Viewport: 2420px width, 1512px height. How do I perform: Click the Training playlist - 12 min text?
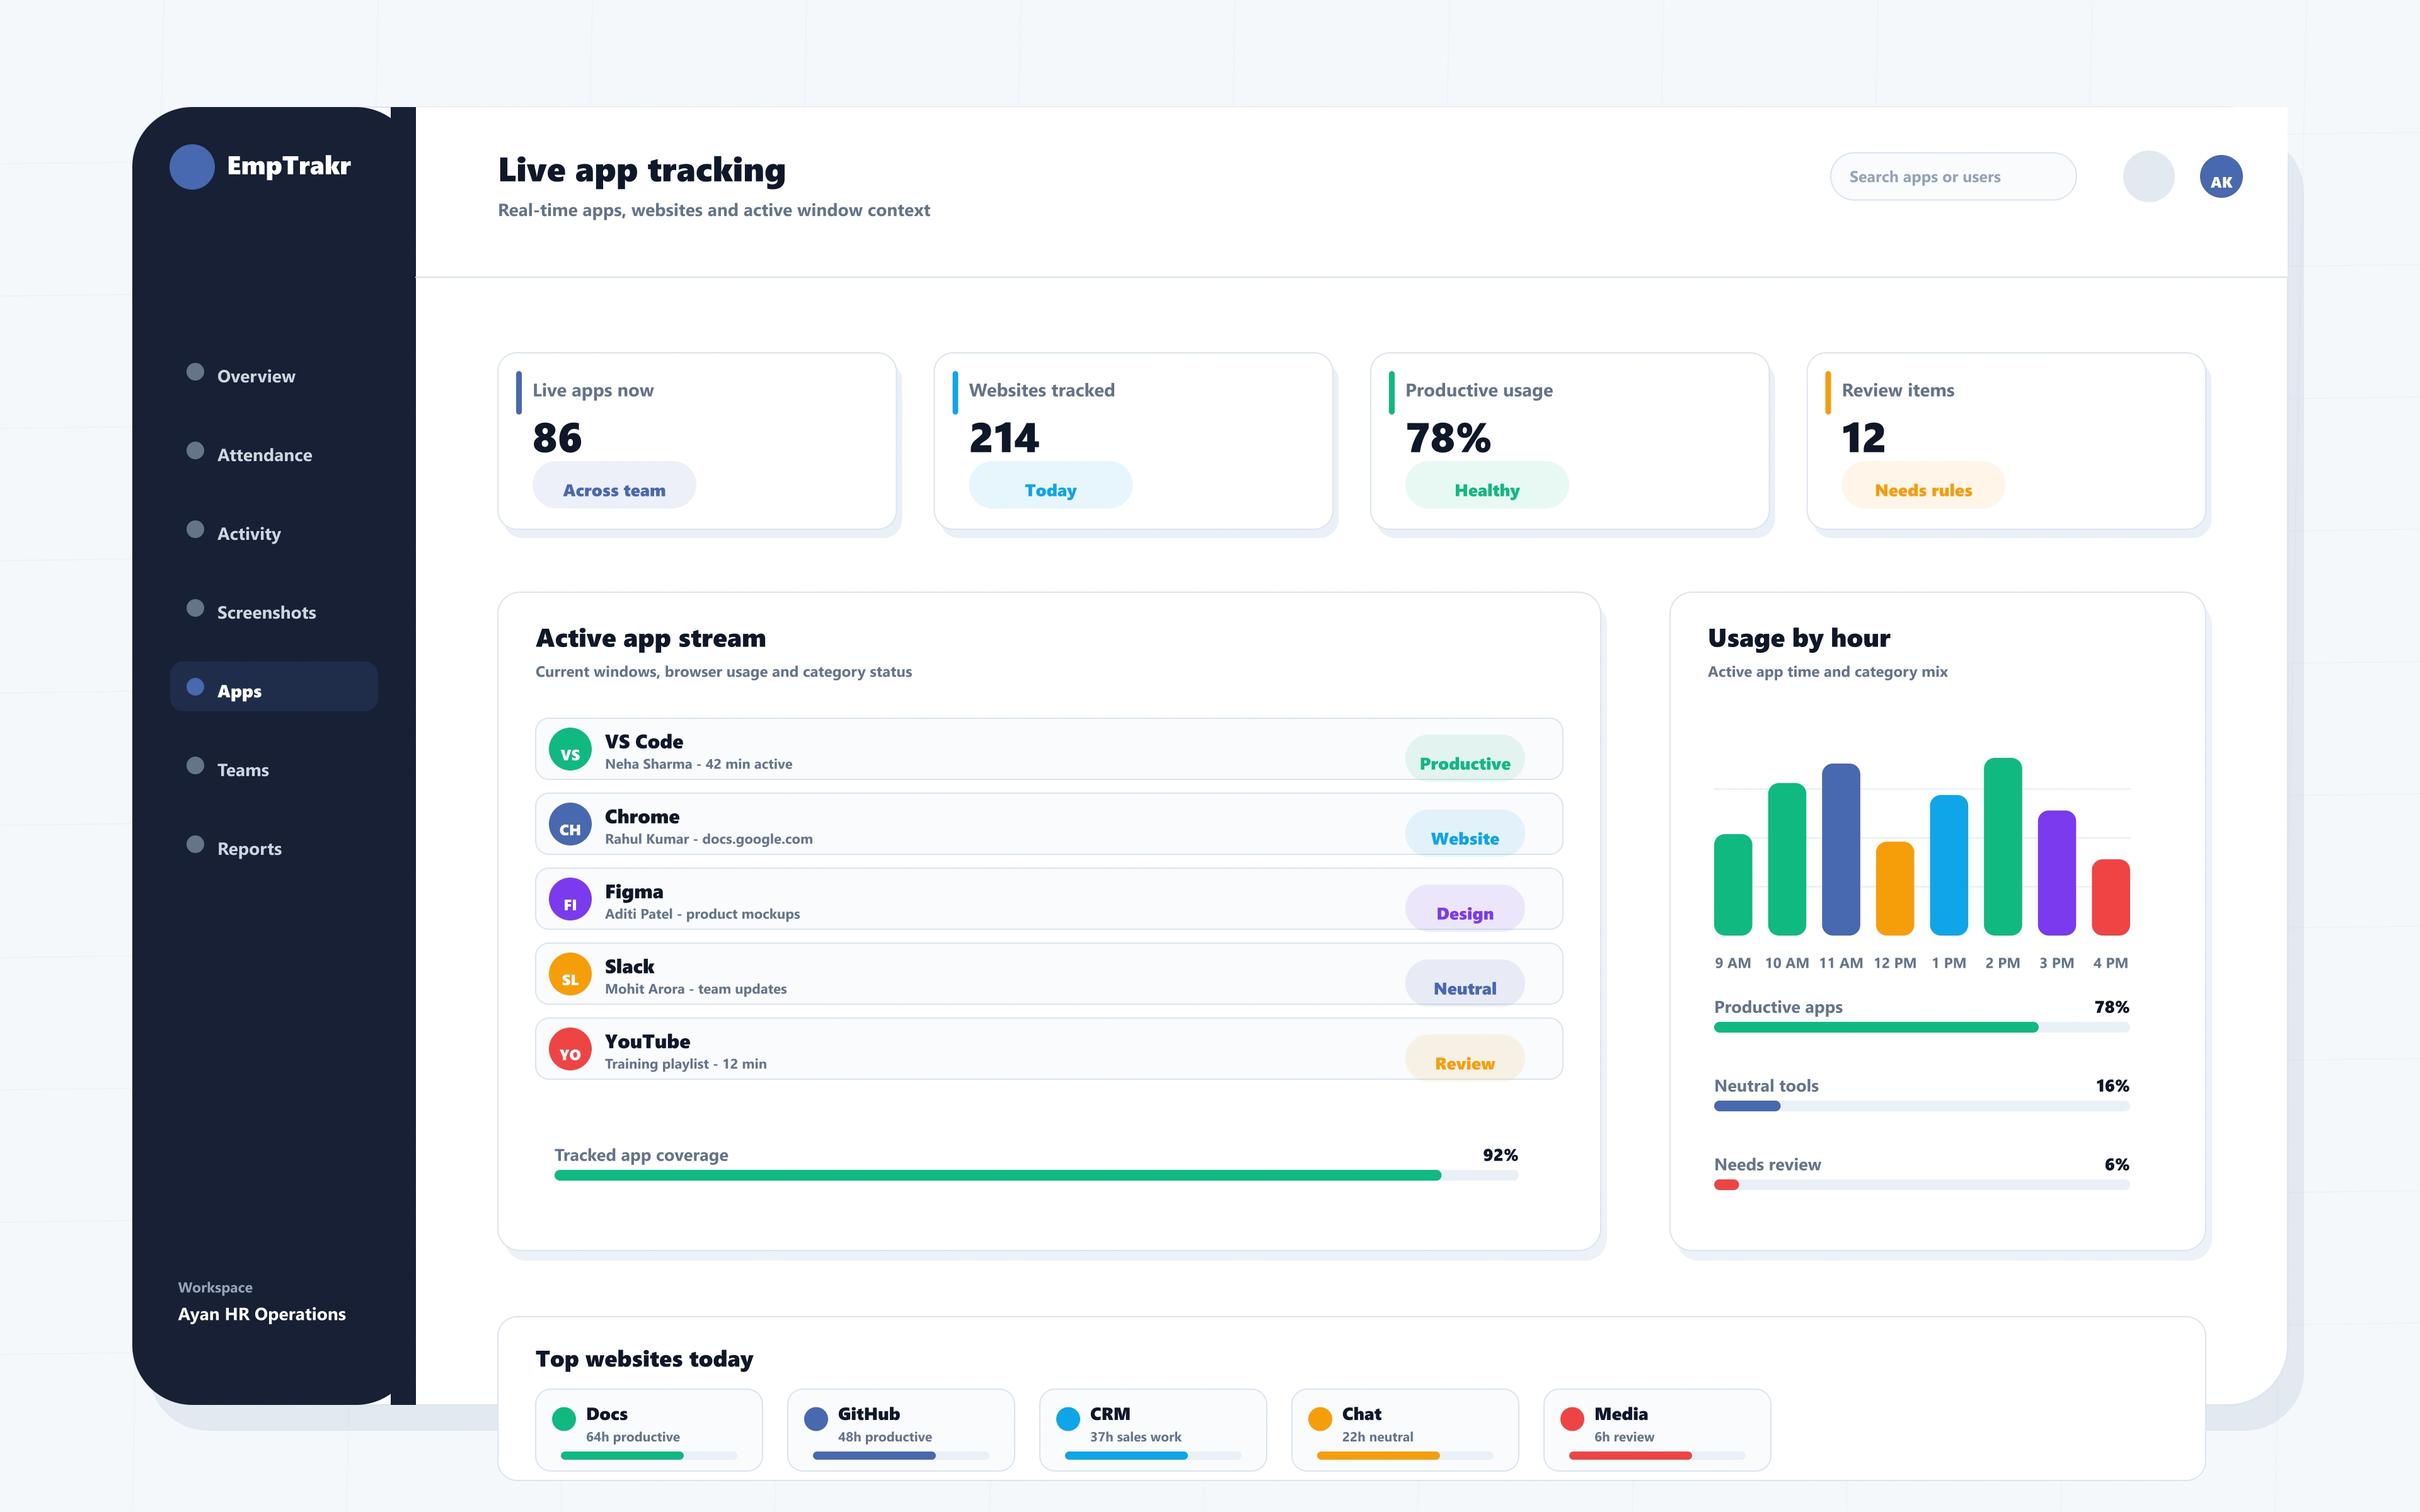click(685, 1064)
